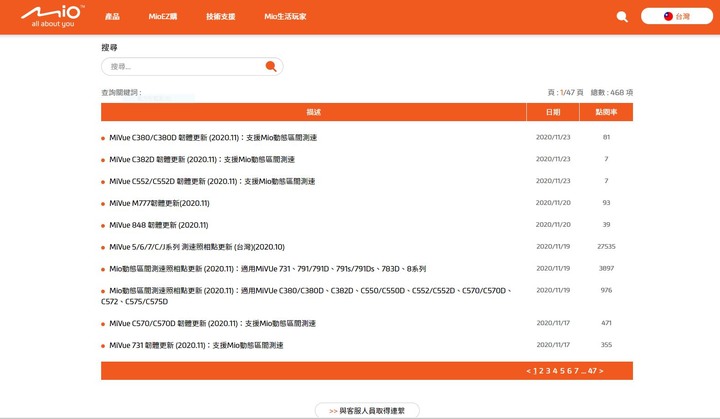The image size is (720, 419).
Task: Click the 頁：1/47 頁 page indicator
Action: coord(565,92)
